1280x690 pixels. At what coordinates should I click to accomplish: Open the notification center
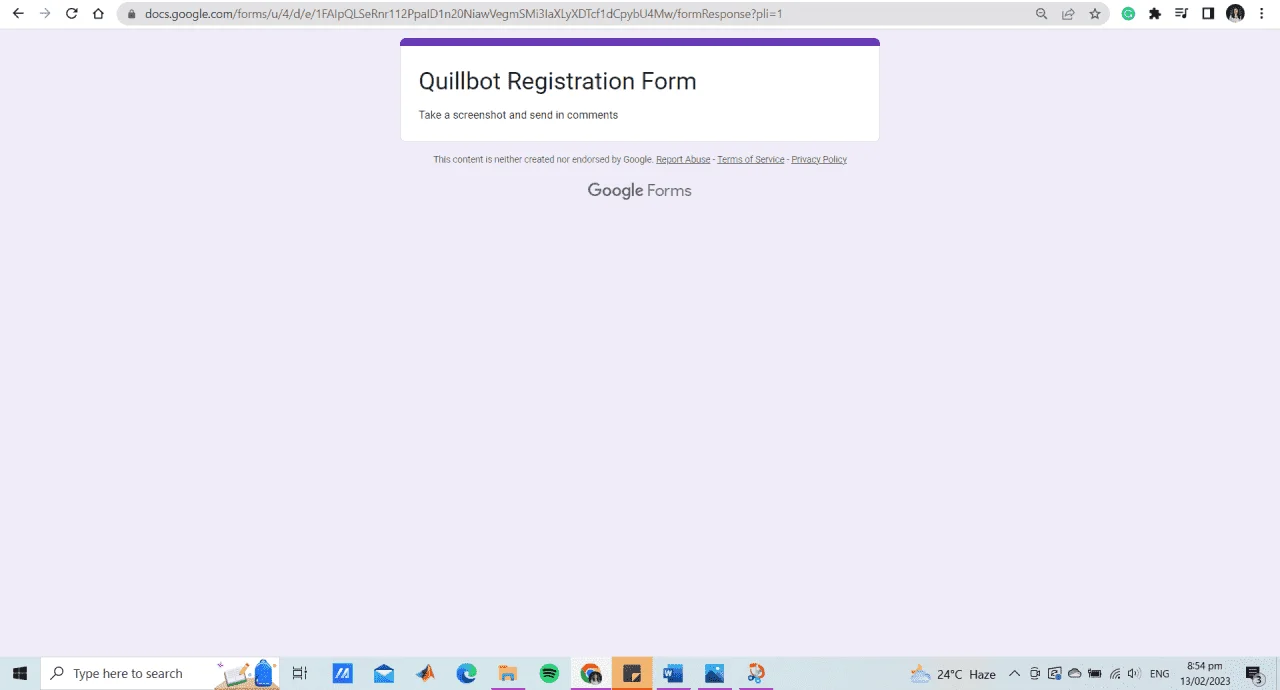(1254, 674)
